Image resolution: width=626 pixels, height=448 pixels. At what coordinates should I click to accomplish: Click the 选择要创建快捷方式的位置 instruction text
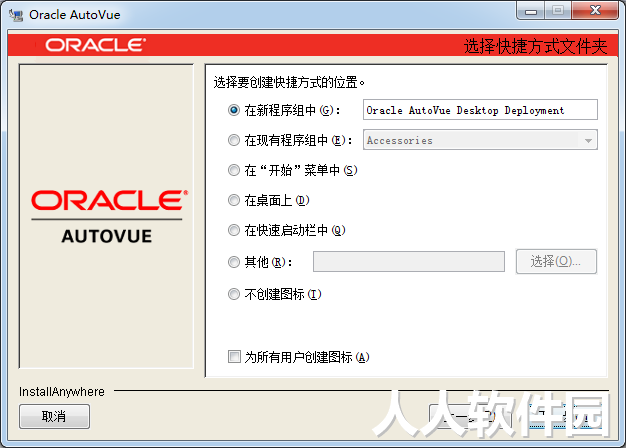289,83
